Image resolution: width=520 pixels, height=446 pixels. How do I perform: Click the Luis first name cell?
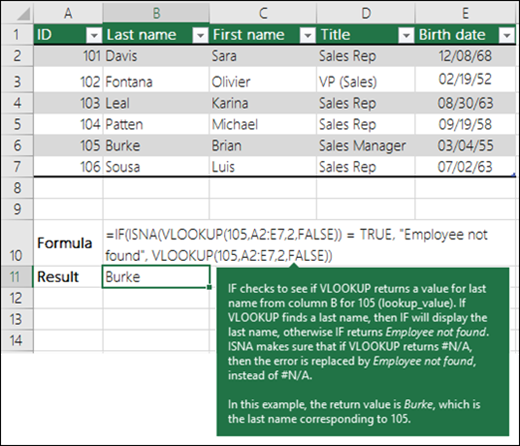tap(263, 166)
